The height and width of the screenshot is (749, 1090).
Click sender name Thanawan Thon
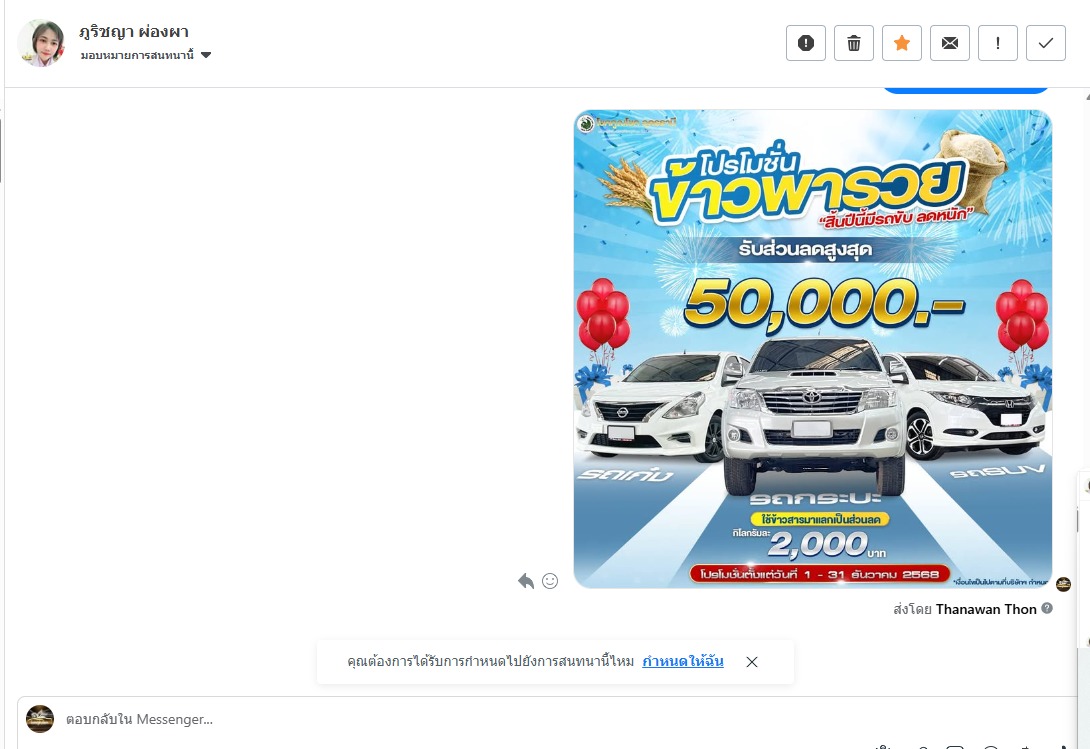[986, 609]
